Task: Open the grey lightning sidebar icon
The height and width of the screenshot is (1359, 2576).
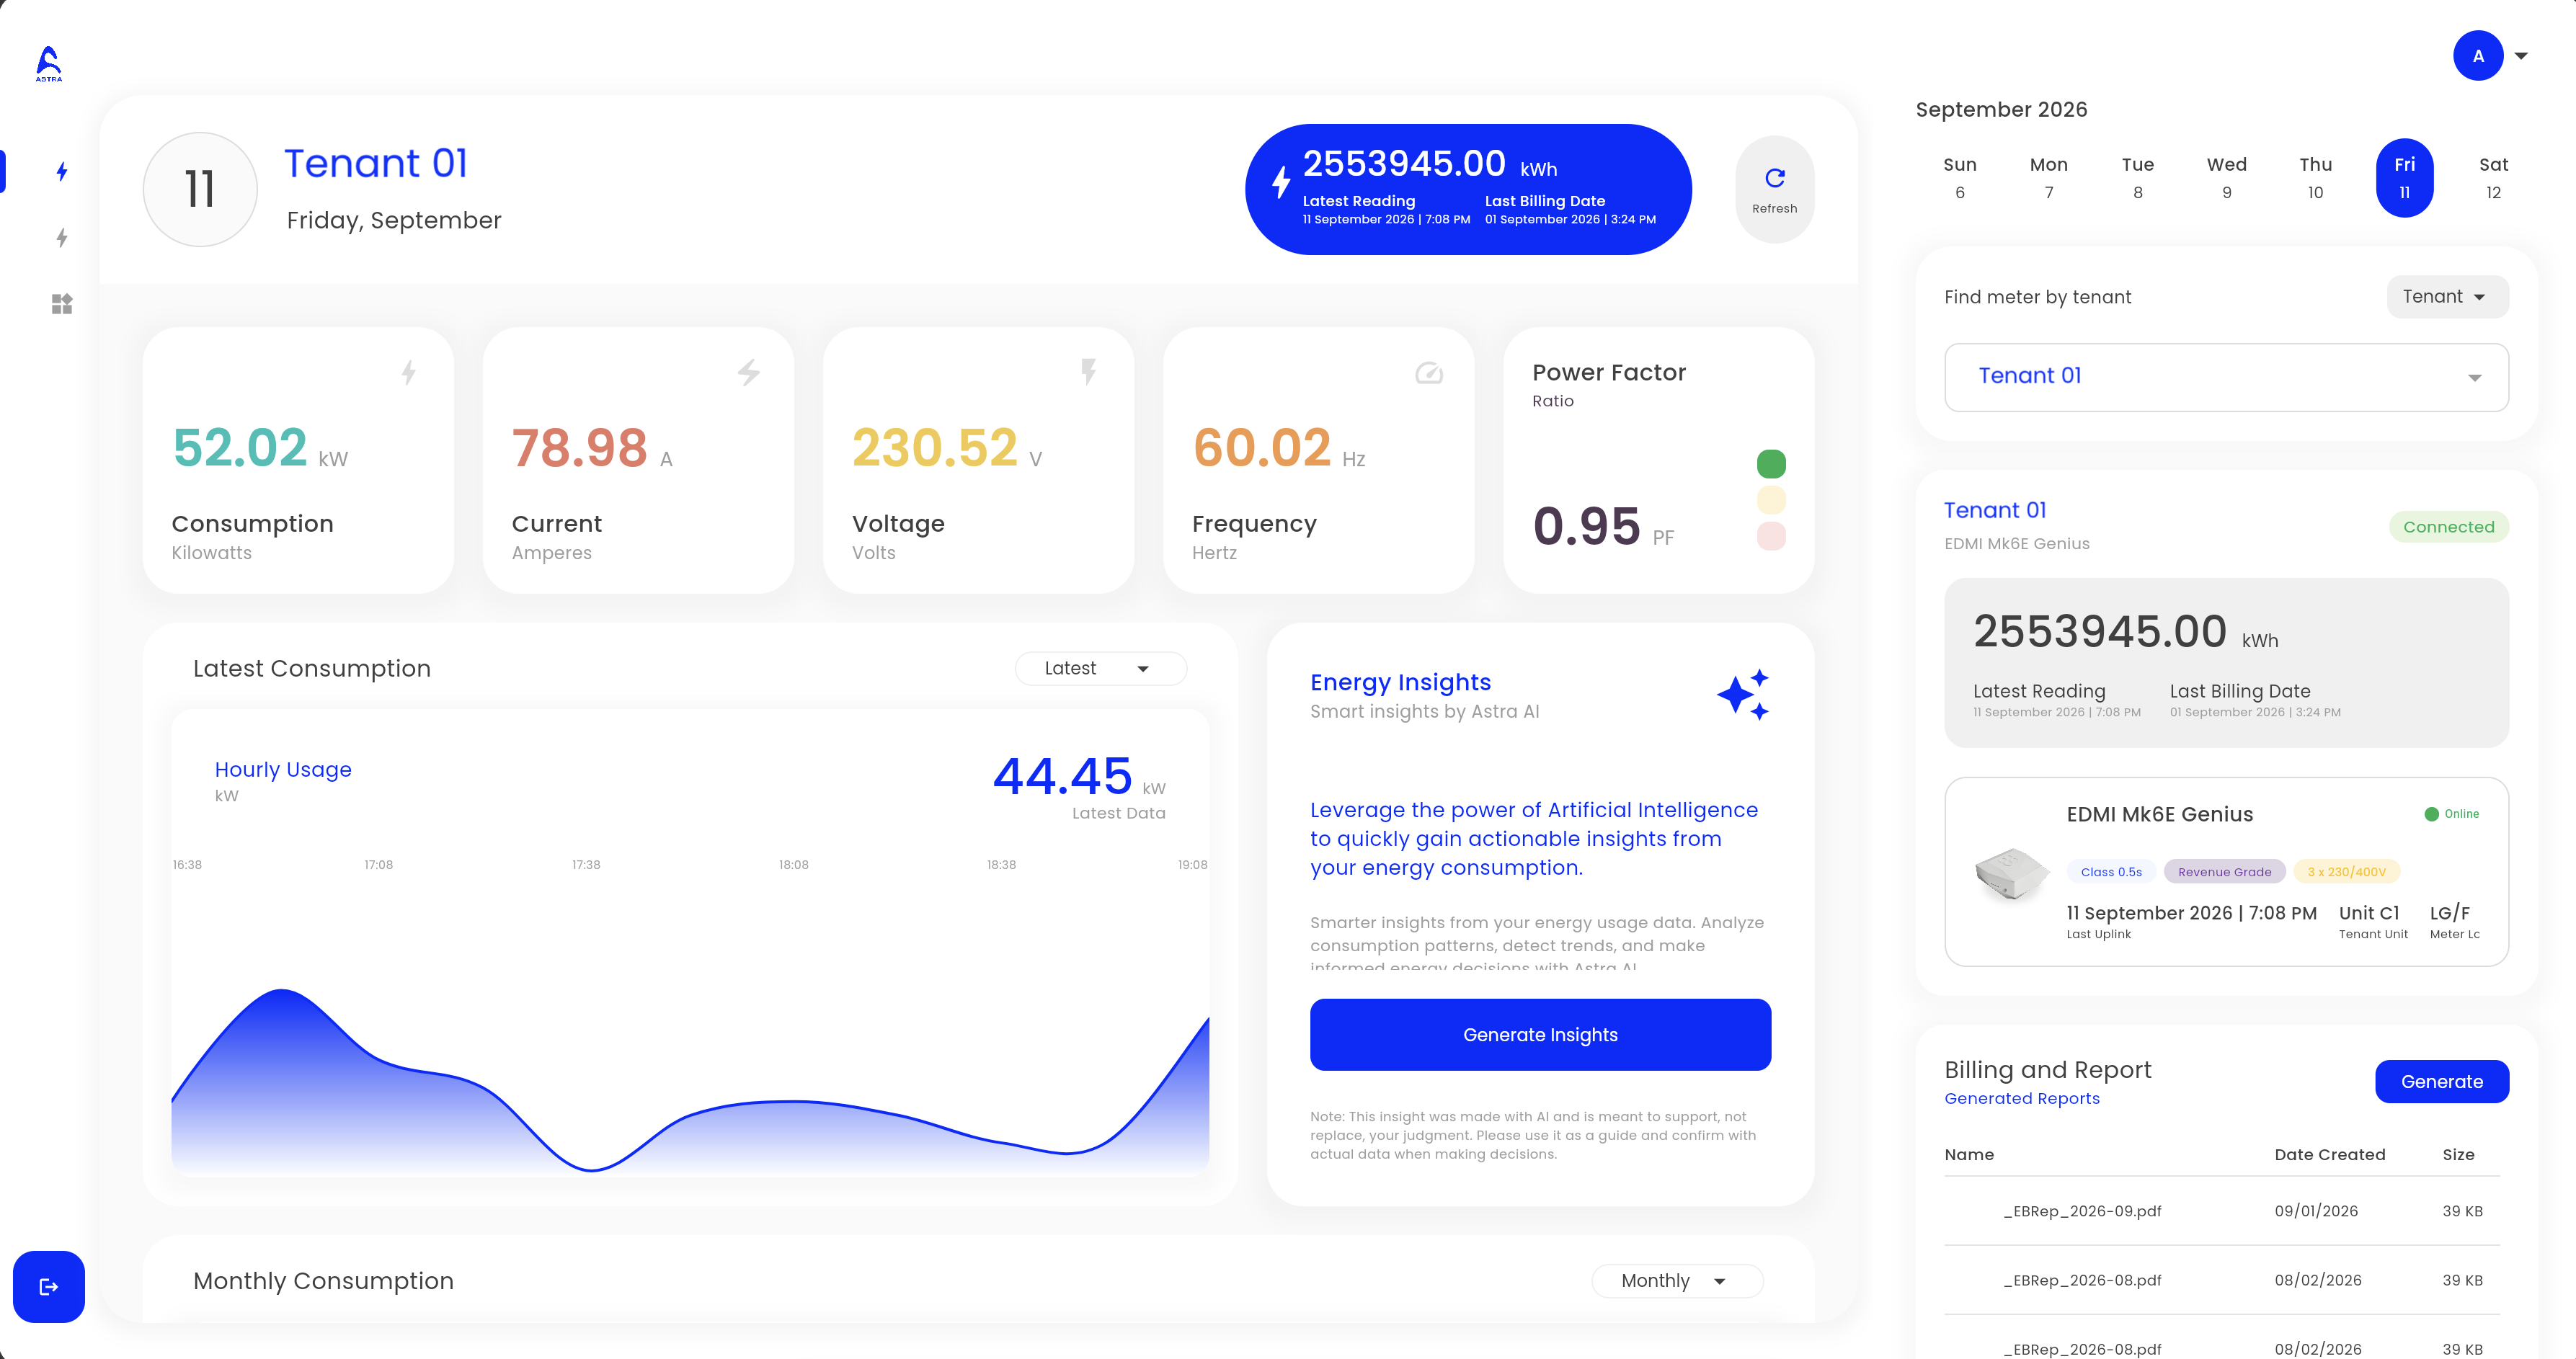Action: tap(62, 238)
